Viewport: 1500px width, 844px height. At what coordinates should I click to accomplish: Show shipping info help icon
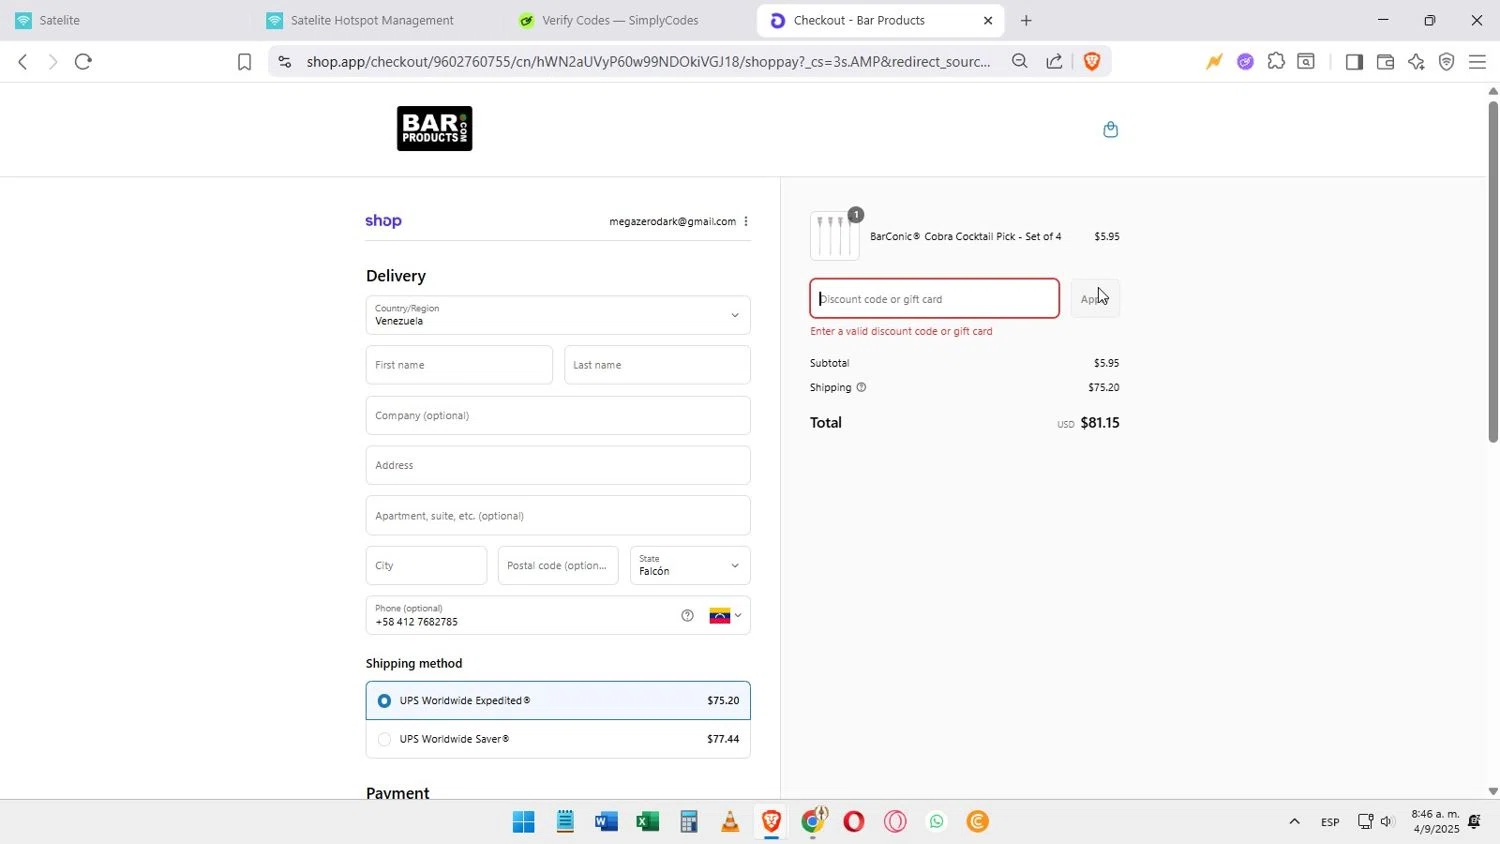point(861,387)
